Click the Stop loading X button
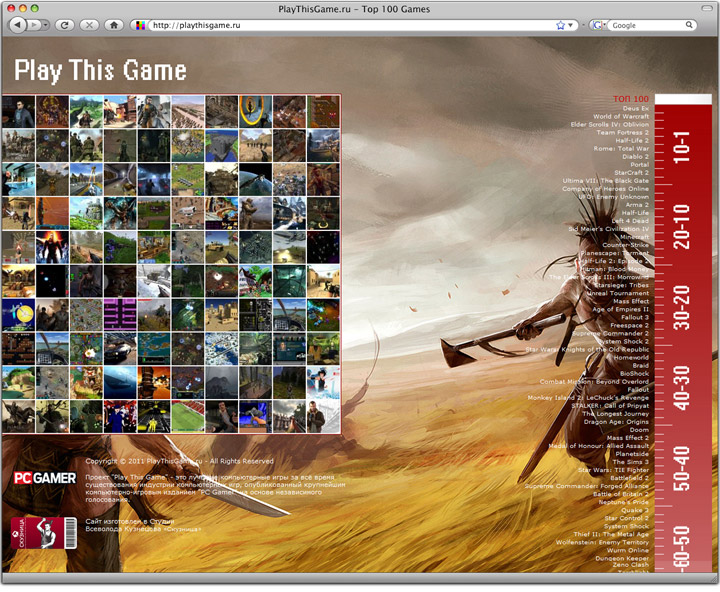 click(x=90, y=25)
